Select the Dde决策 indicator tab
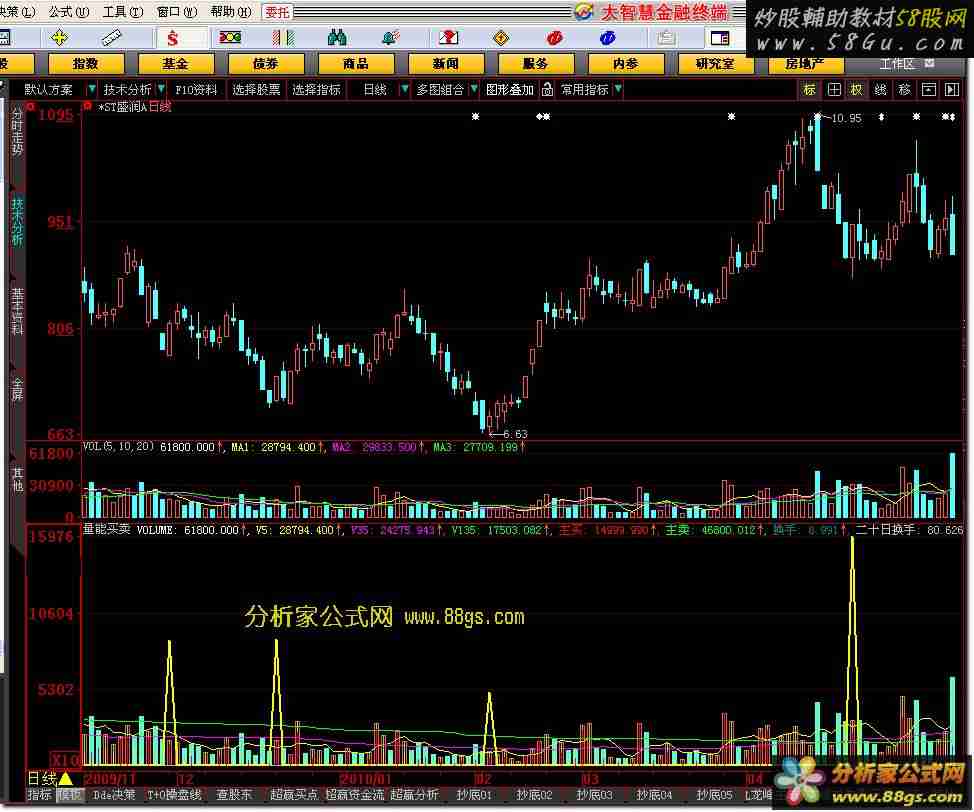Viewport: 974px width, 812px height. [x=114, y=795]
